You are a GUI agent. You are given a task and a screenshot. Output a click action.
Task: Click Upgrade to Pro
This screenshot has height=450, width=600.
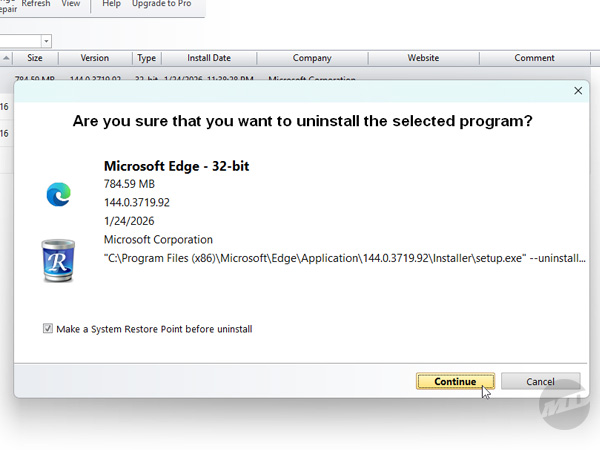[x=162, y=4]
